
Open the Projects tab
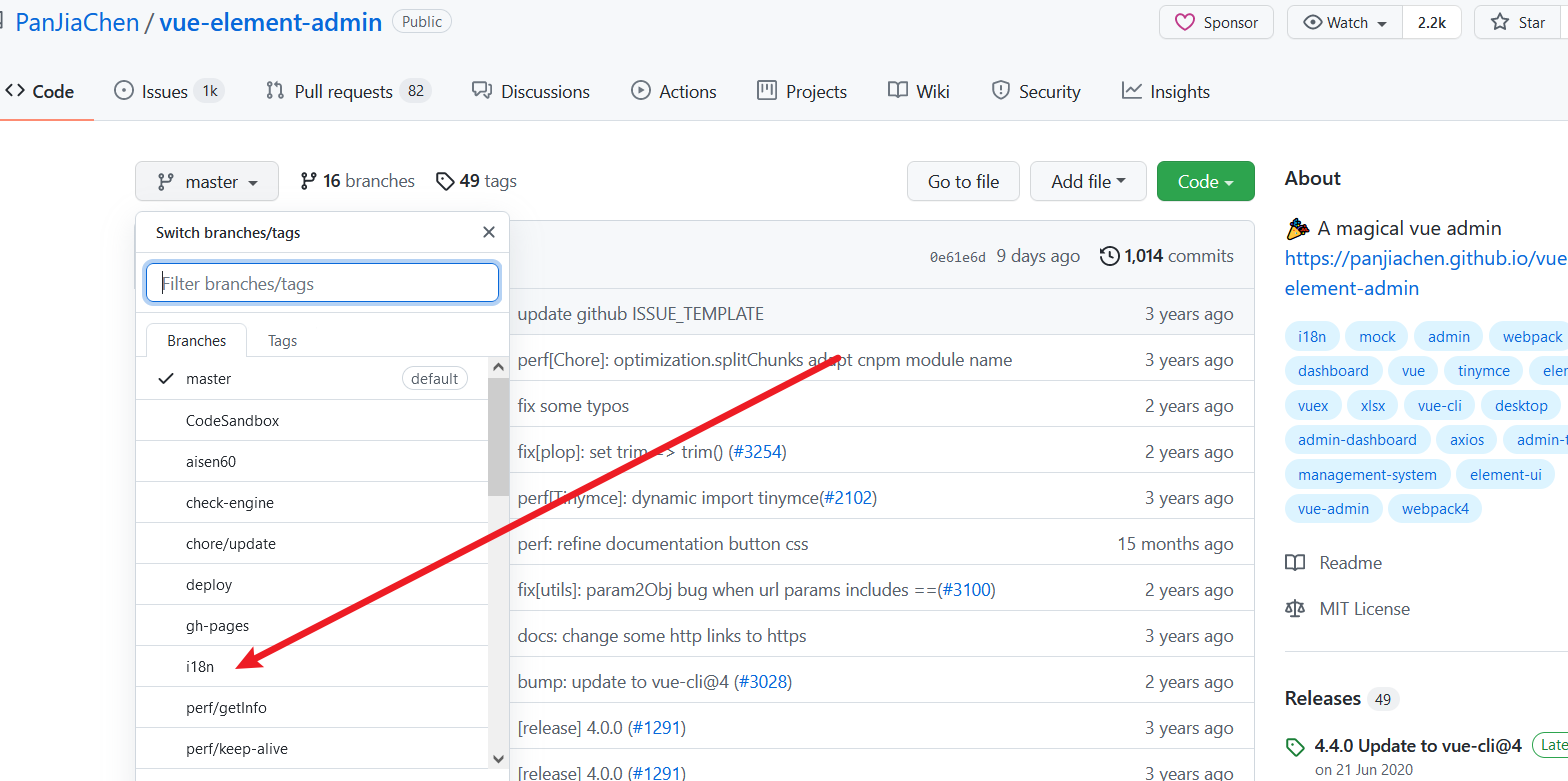pyautogui.click(x=802, y=91)
